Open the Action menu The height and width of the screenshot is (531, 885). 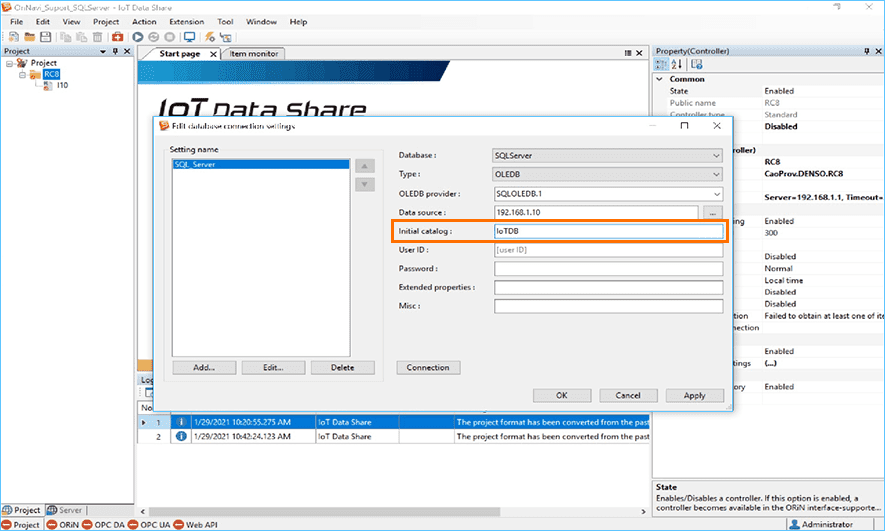click(x=144, y=21)
